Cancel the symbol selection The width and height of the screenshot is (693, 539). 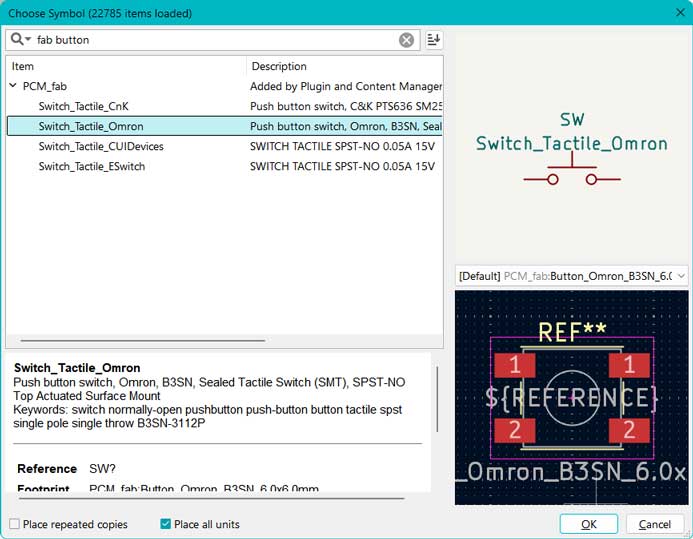(x=655, y=524)
